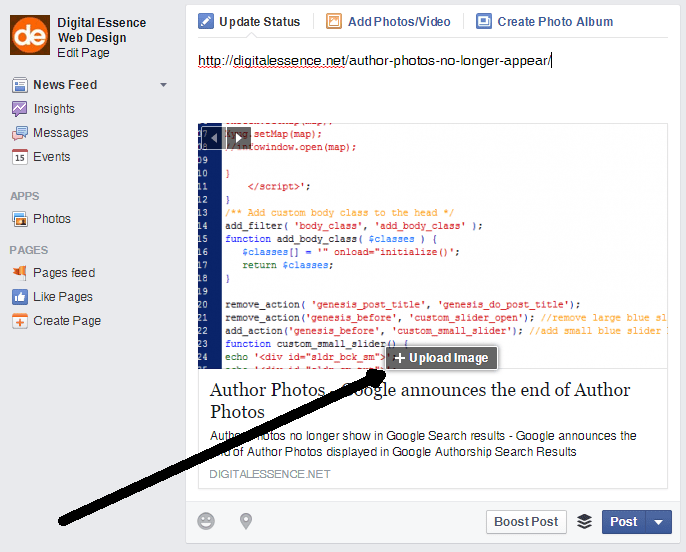Show next thumbnail with right arrow
The image size is (686, 552).
(x=238, y=138)
